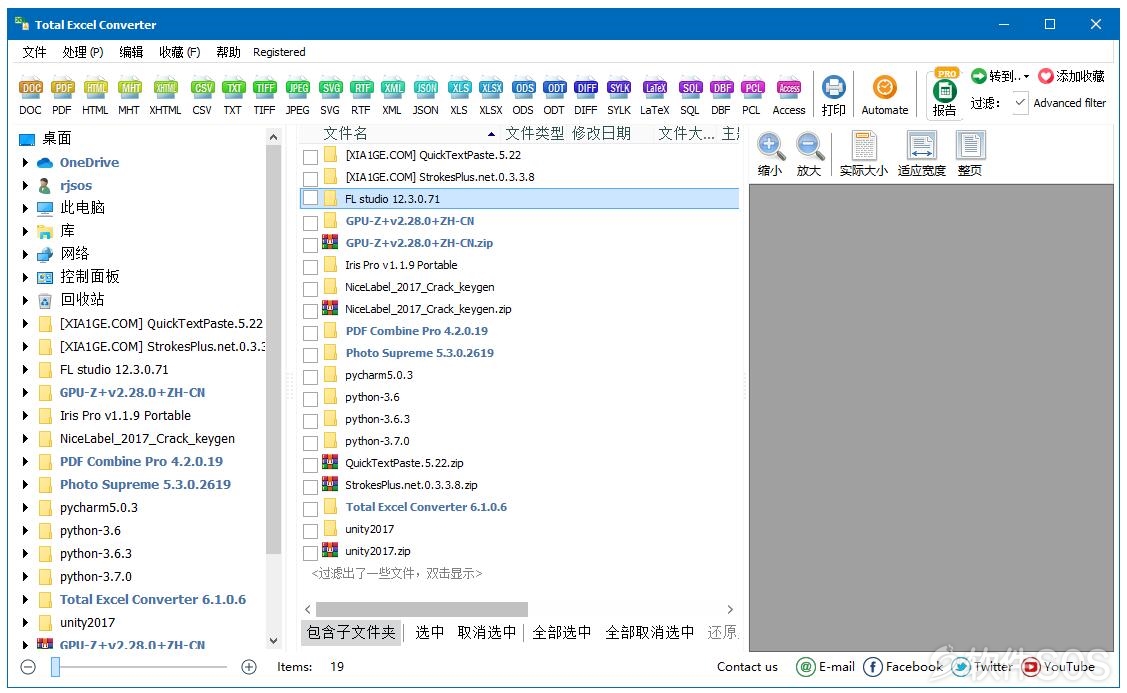Zoom in preview with 放大
Image resolution: width=1127 pixels, height=693 pixels.
(809, 154)
